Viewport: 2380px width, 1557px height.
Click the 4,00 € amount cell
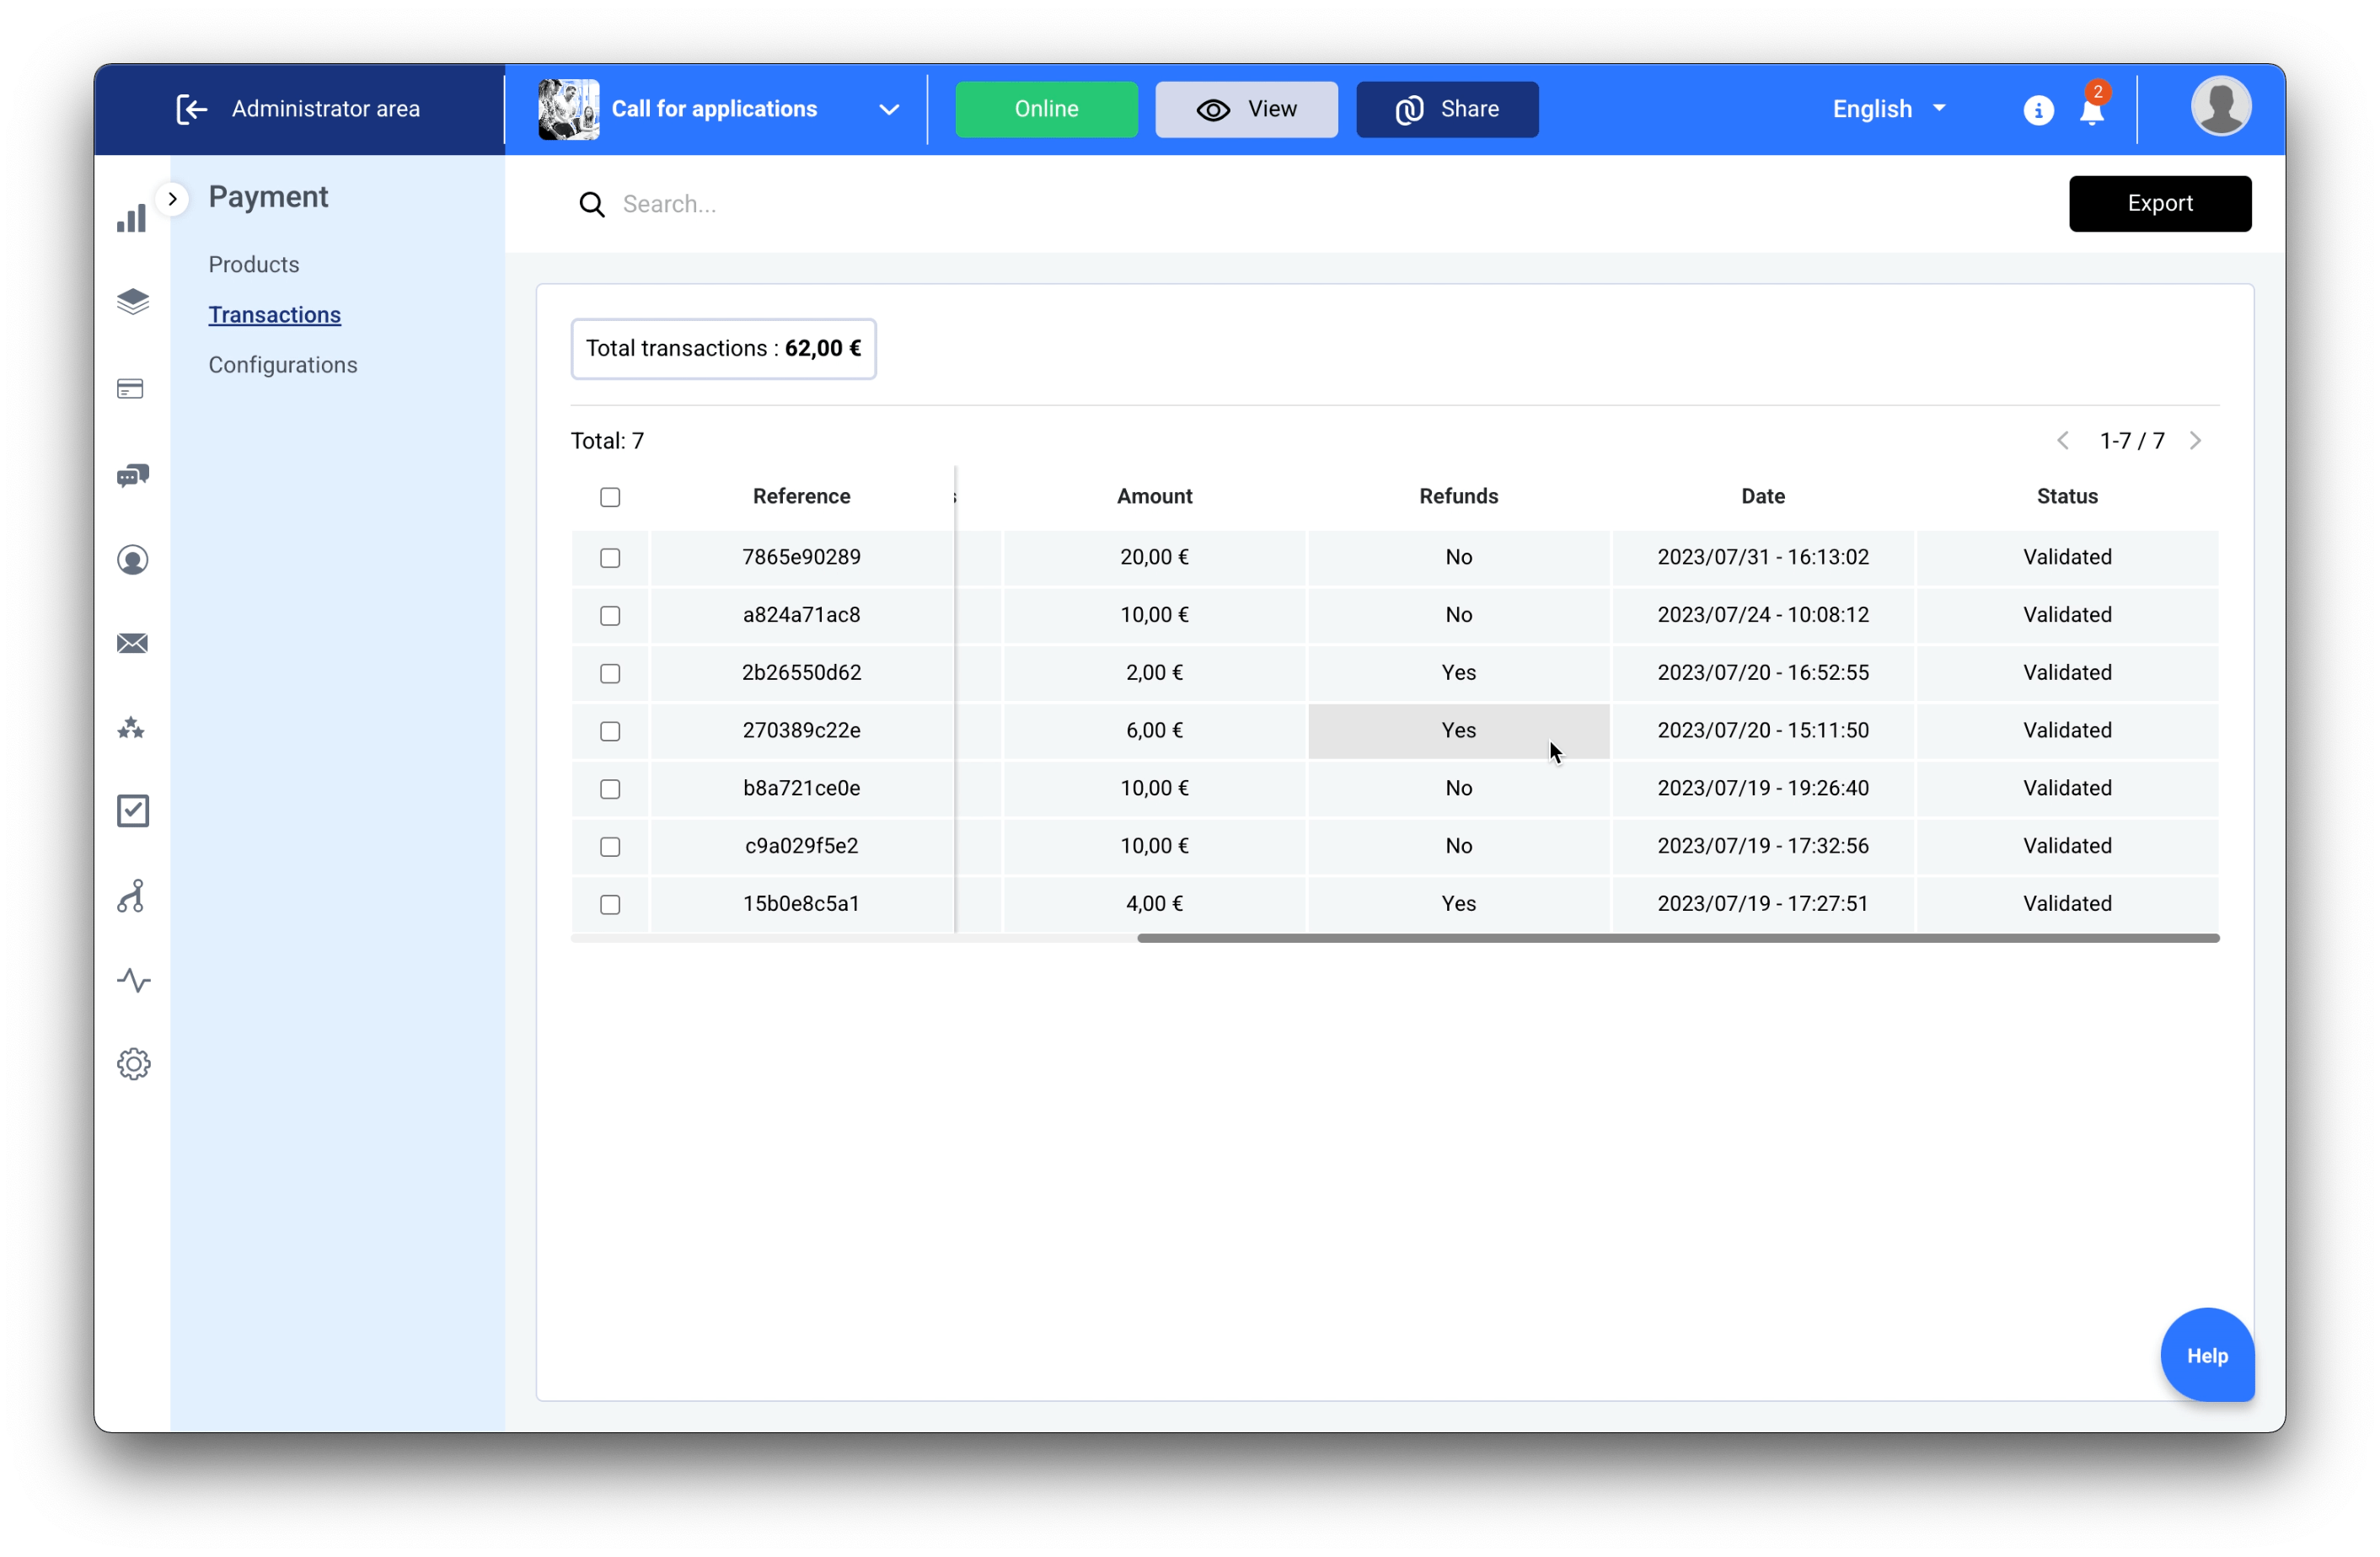pos(1154,904)
